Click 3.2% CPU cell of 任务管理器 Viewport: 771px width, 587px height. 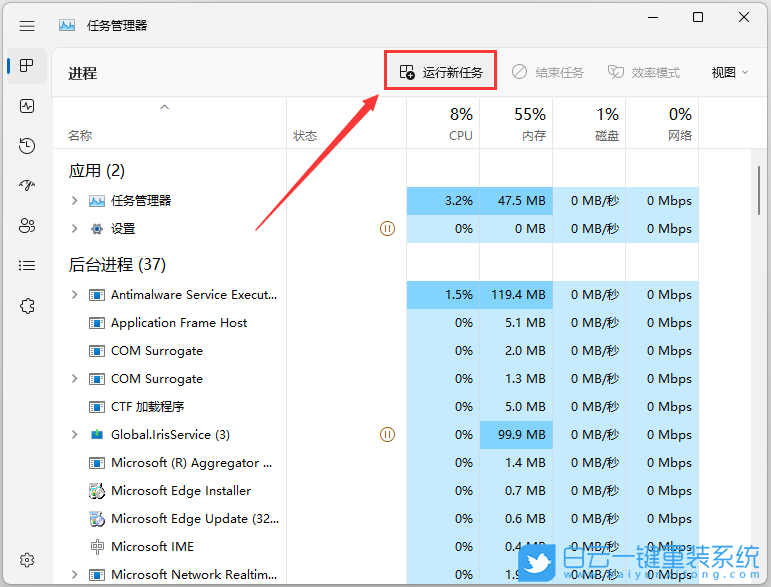443,201
